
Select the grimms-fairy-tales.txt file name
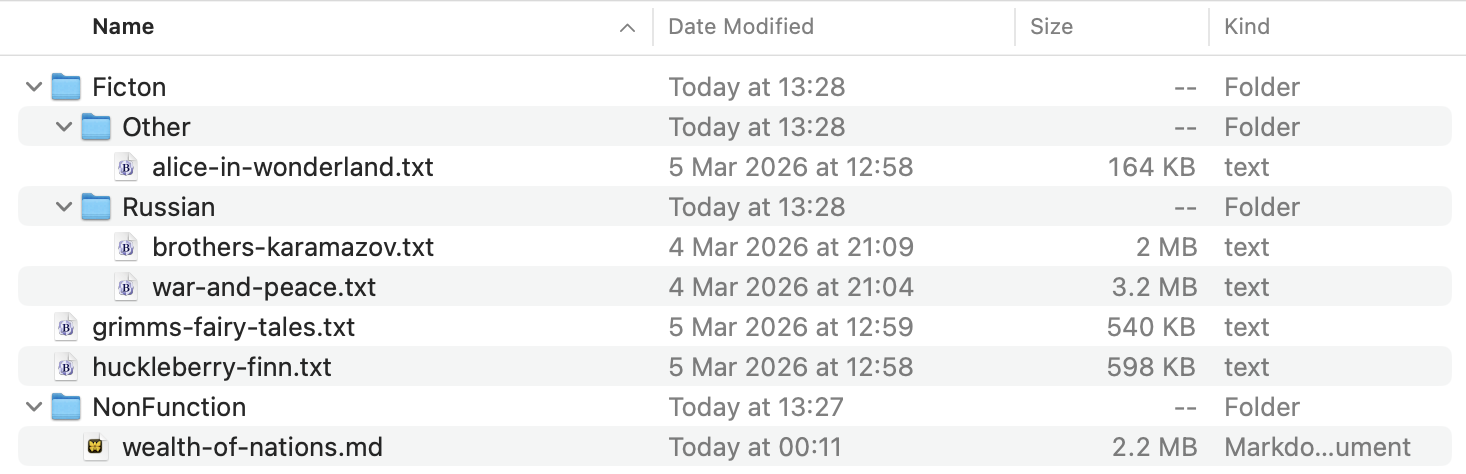point(223,327)
